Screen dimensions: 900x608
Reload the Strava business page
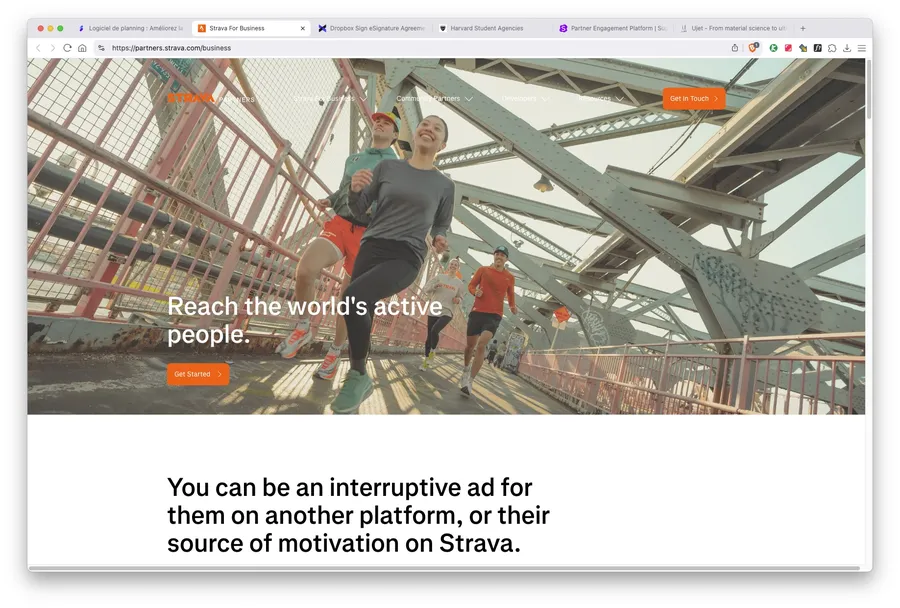click(67, 48)
